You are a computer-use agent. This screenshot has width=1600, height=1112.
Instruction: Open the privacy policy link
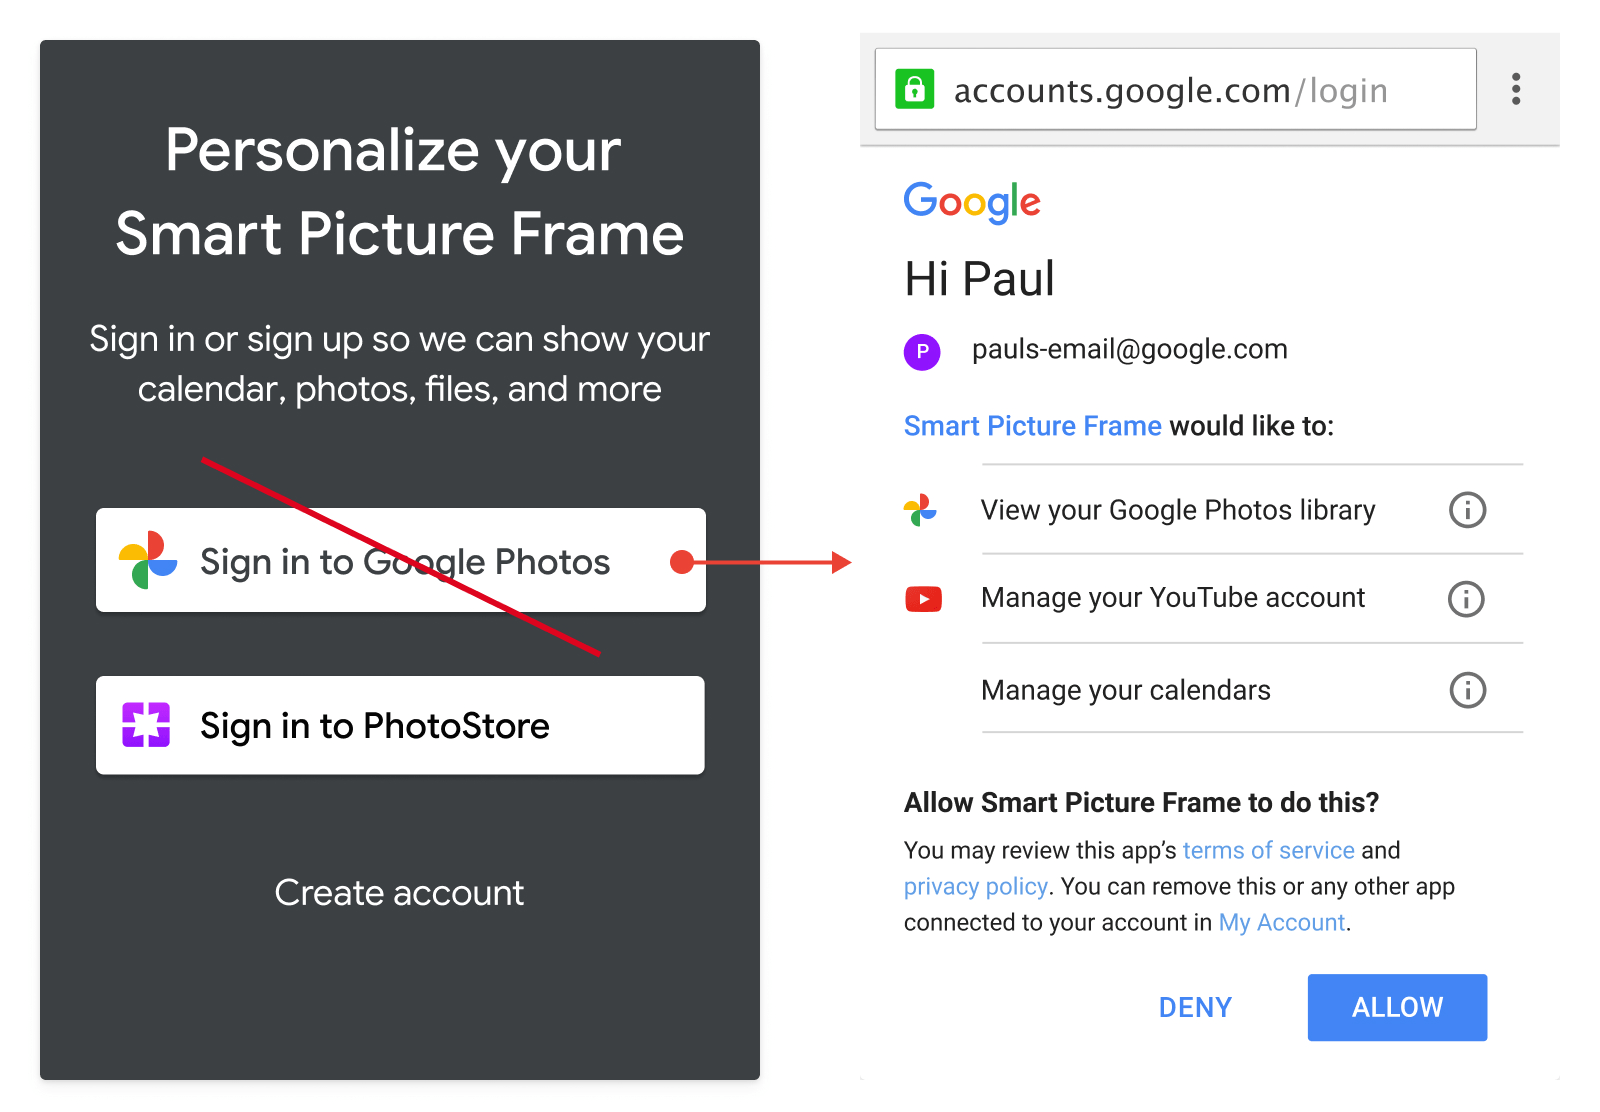975,886
